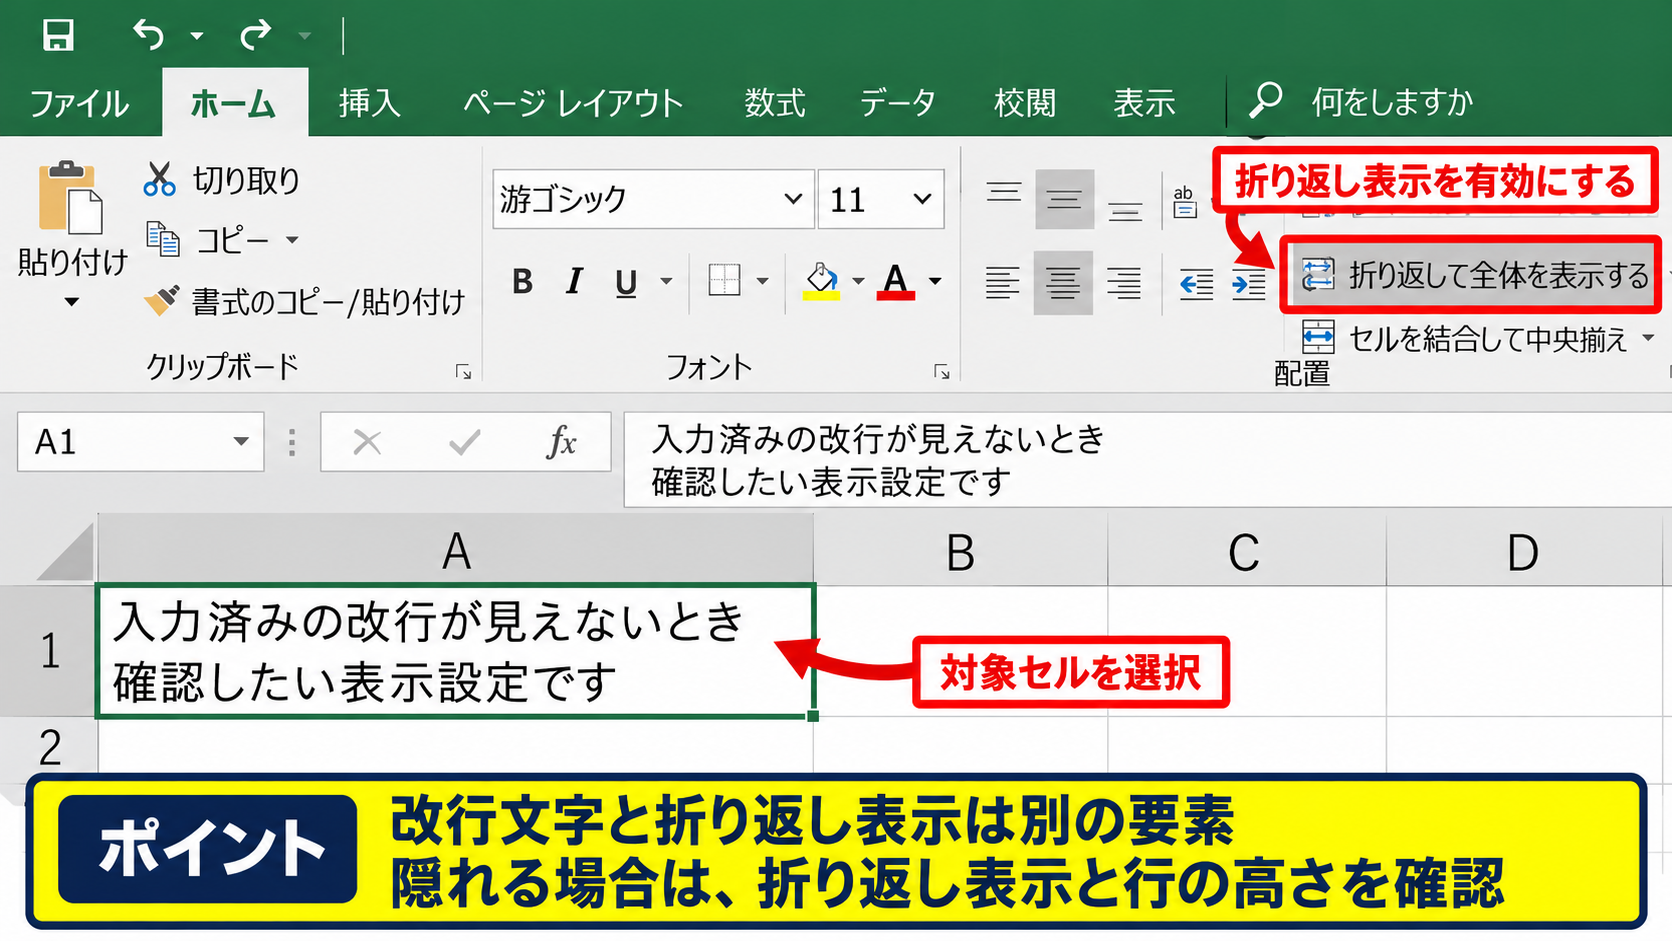Click セルを結合して中央揃え merge button
Viewport: 1672px width, 941px height.
[x=1479, y=338]
